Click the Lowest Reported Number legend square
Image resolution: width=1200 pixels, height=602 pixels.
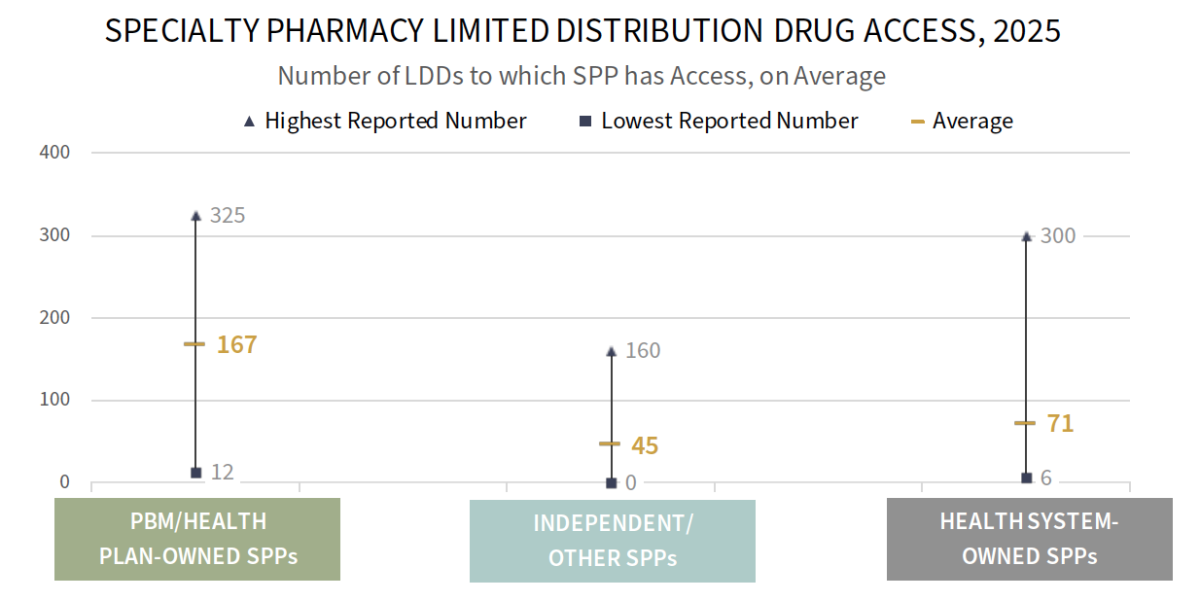coord(584,122)
